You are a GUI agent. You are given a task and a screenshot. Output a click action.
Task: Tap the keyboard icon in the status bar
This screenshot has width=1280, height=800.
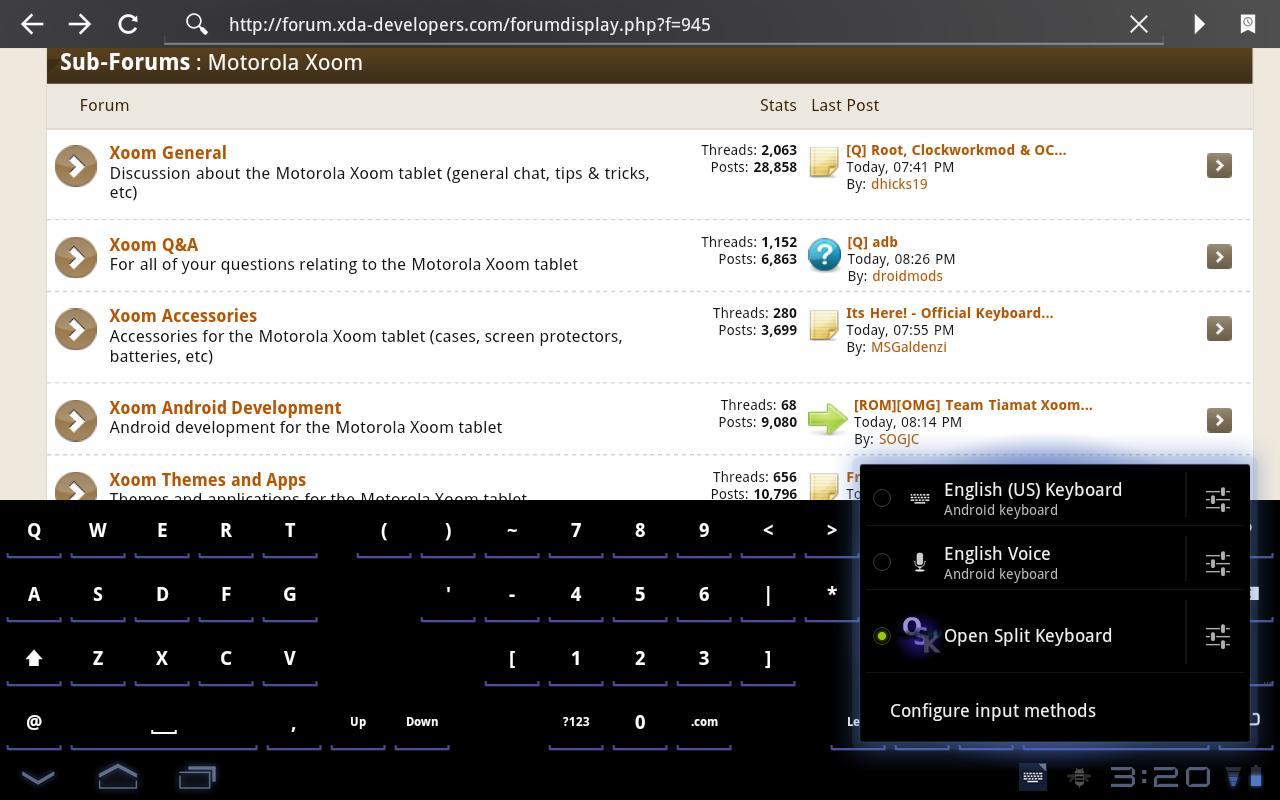pos(1032,776)
